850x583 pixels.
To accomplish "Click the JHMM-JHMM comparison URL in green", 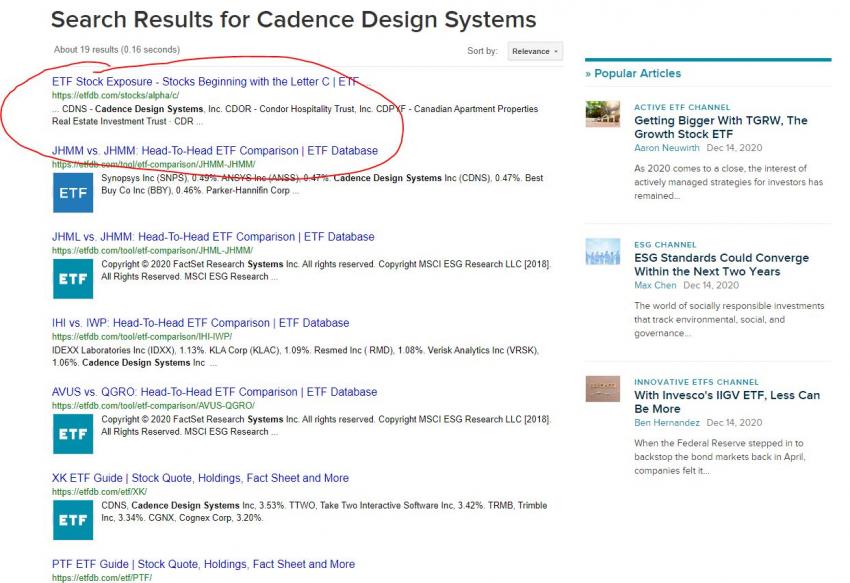I will 153,164.
